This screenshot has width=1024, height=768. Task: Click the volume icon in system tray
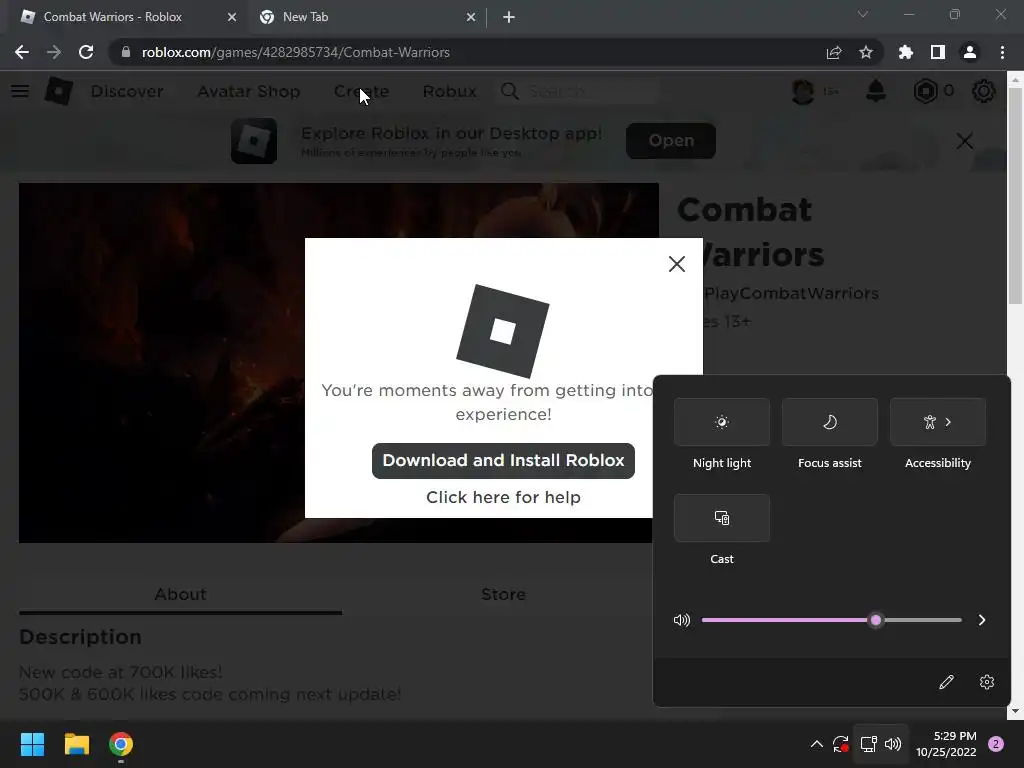[892, 744]
